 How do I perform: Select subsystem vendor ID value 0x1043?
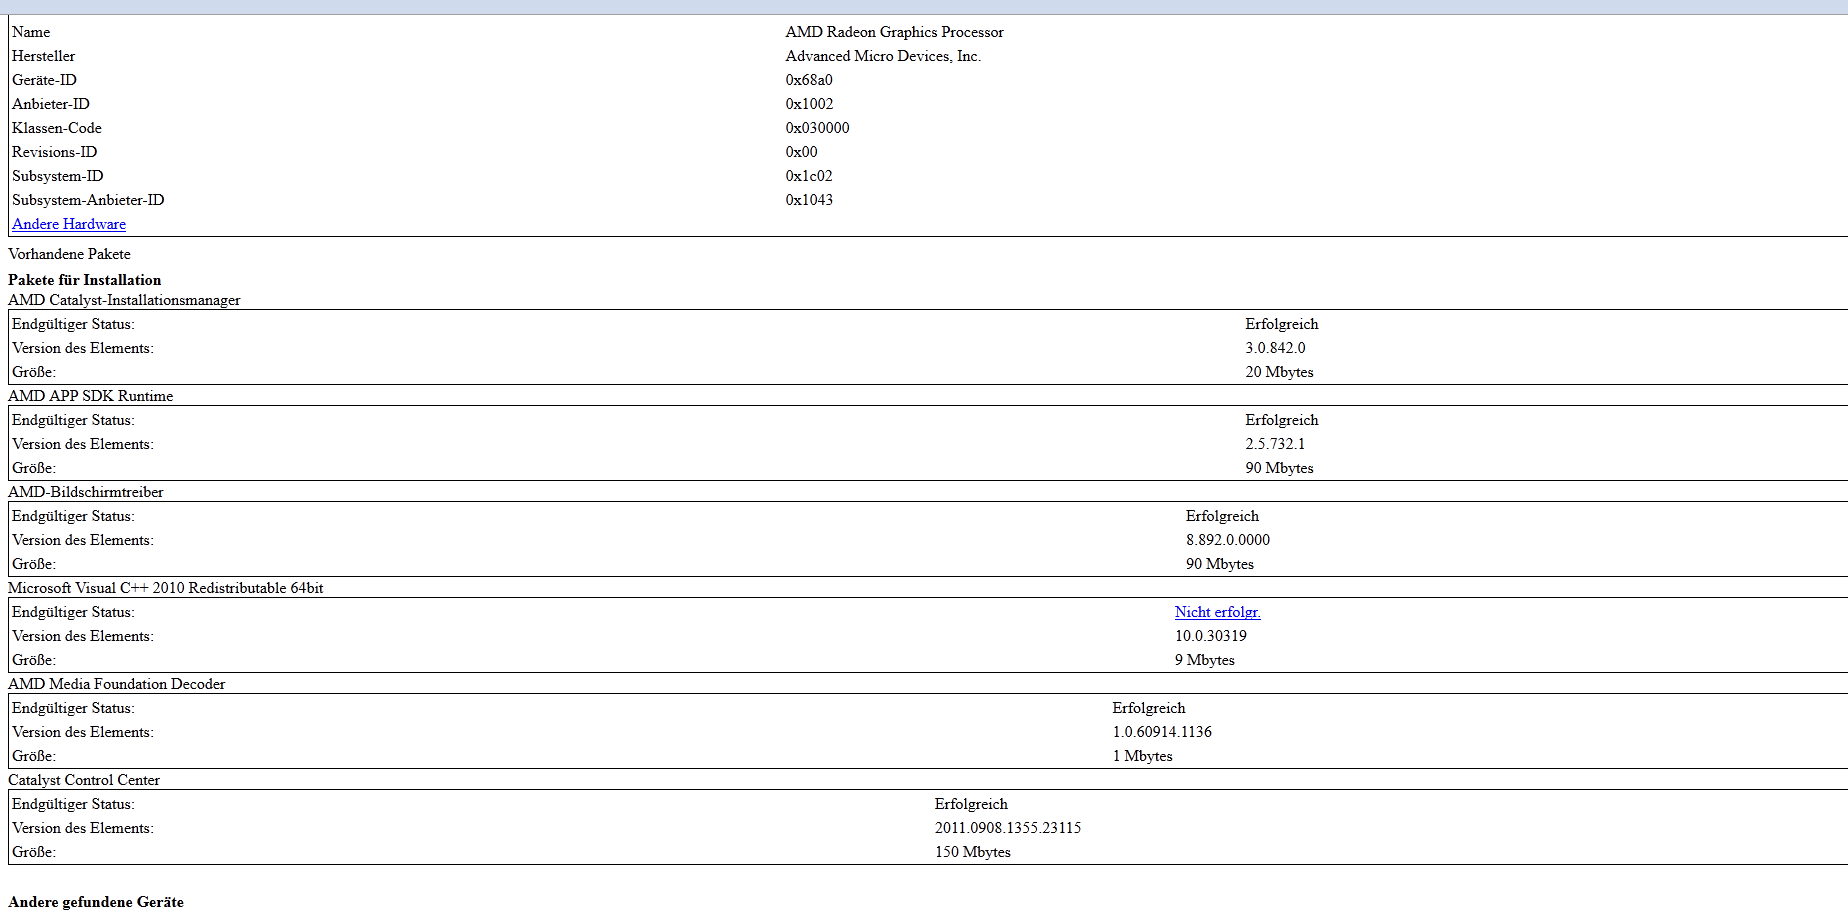click(x=809, y=200)
